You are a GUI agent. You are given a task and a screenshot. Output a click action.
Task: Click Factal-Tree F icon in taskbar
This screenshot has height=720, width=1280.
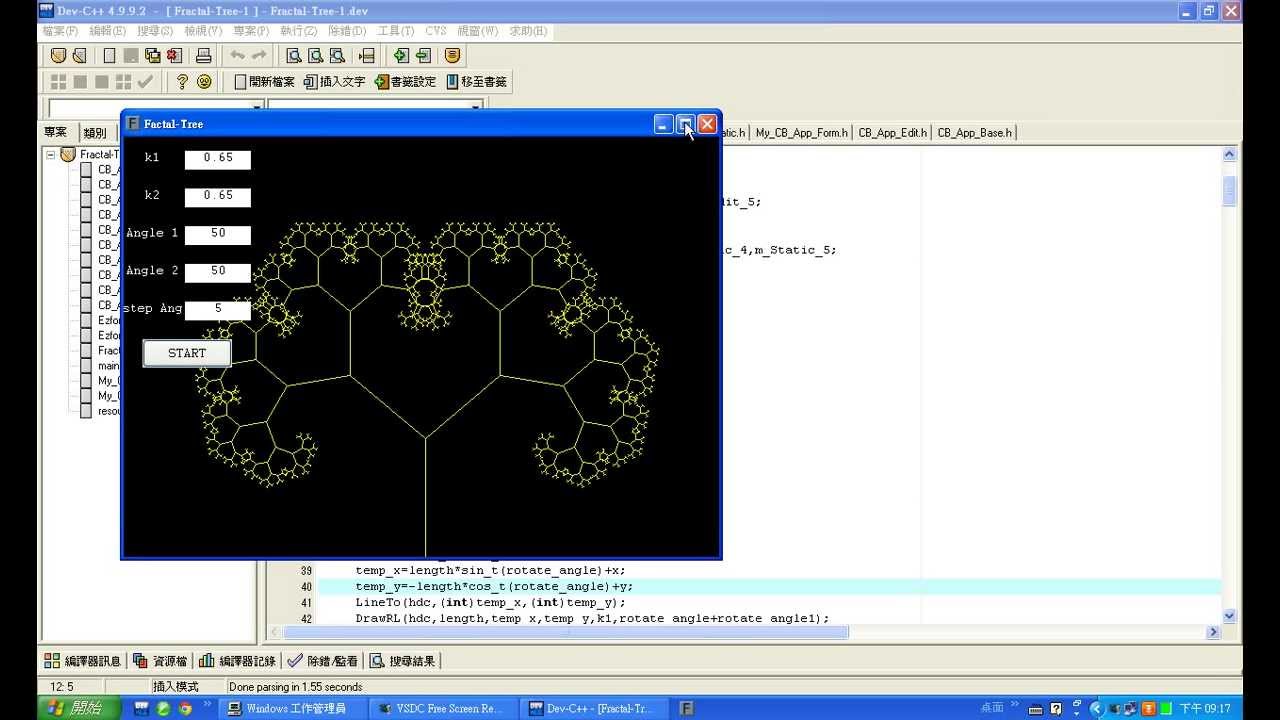[686, 708]
